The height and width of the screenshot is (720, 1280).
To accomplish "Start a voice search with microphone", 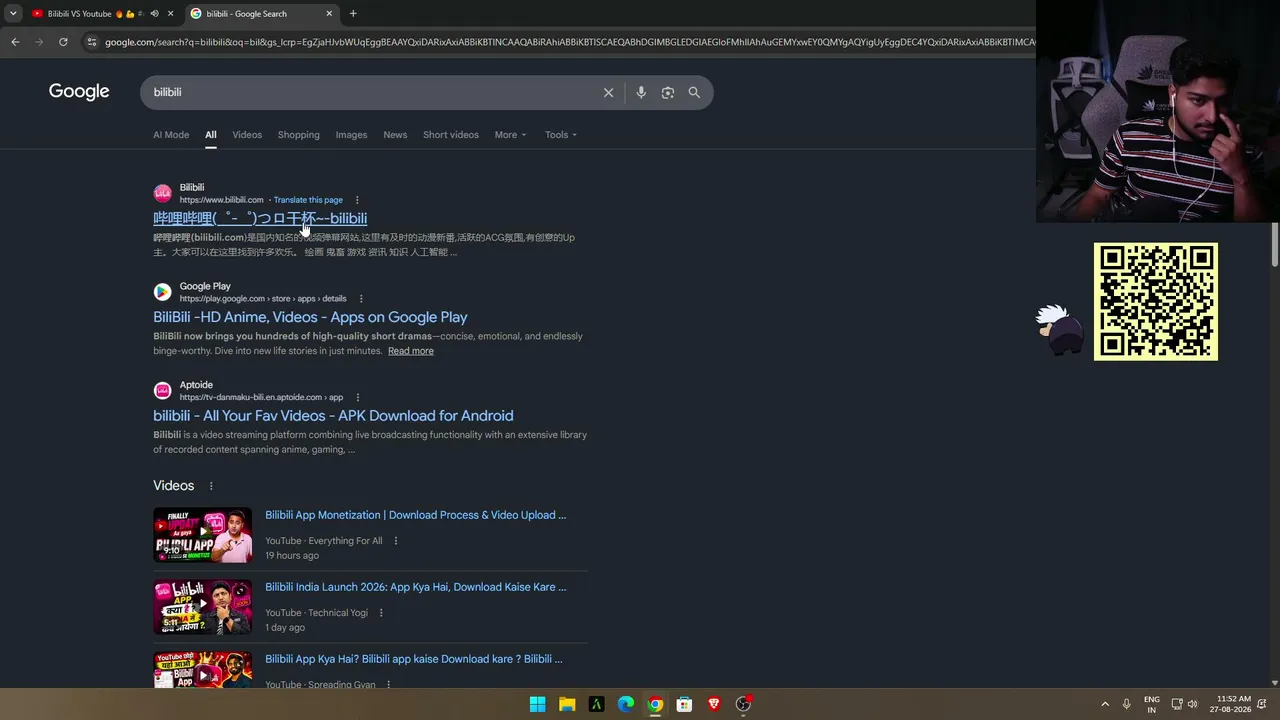I will click(x=641, y=92).
